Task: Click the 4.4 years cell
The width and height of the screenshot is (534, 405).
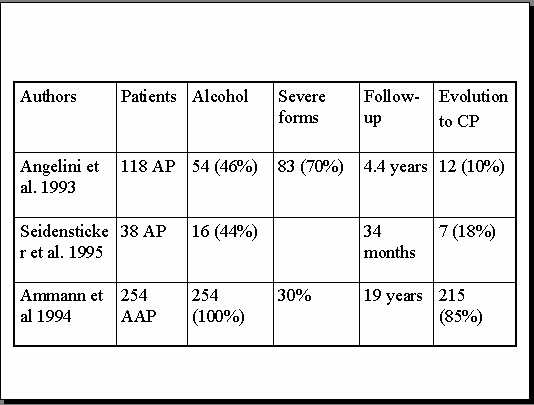Action: click(396, 185)
